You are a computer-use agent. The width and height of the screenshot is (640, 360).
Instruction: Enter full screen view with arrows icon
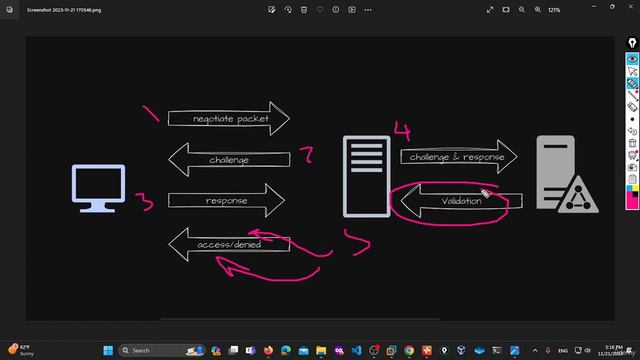coord(490,10)
